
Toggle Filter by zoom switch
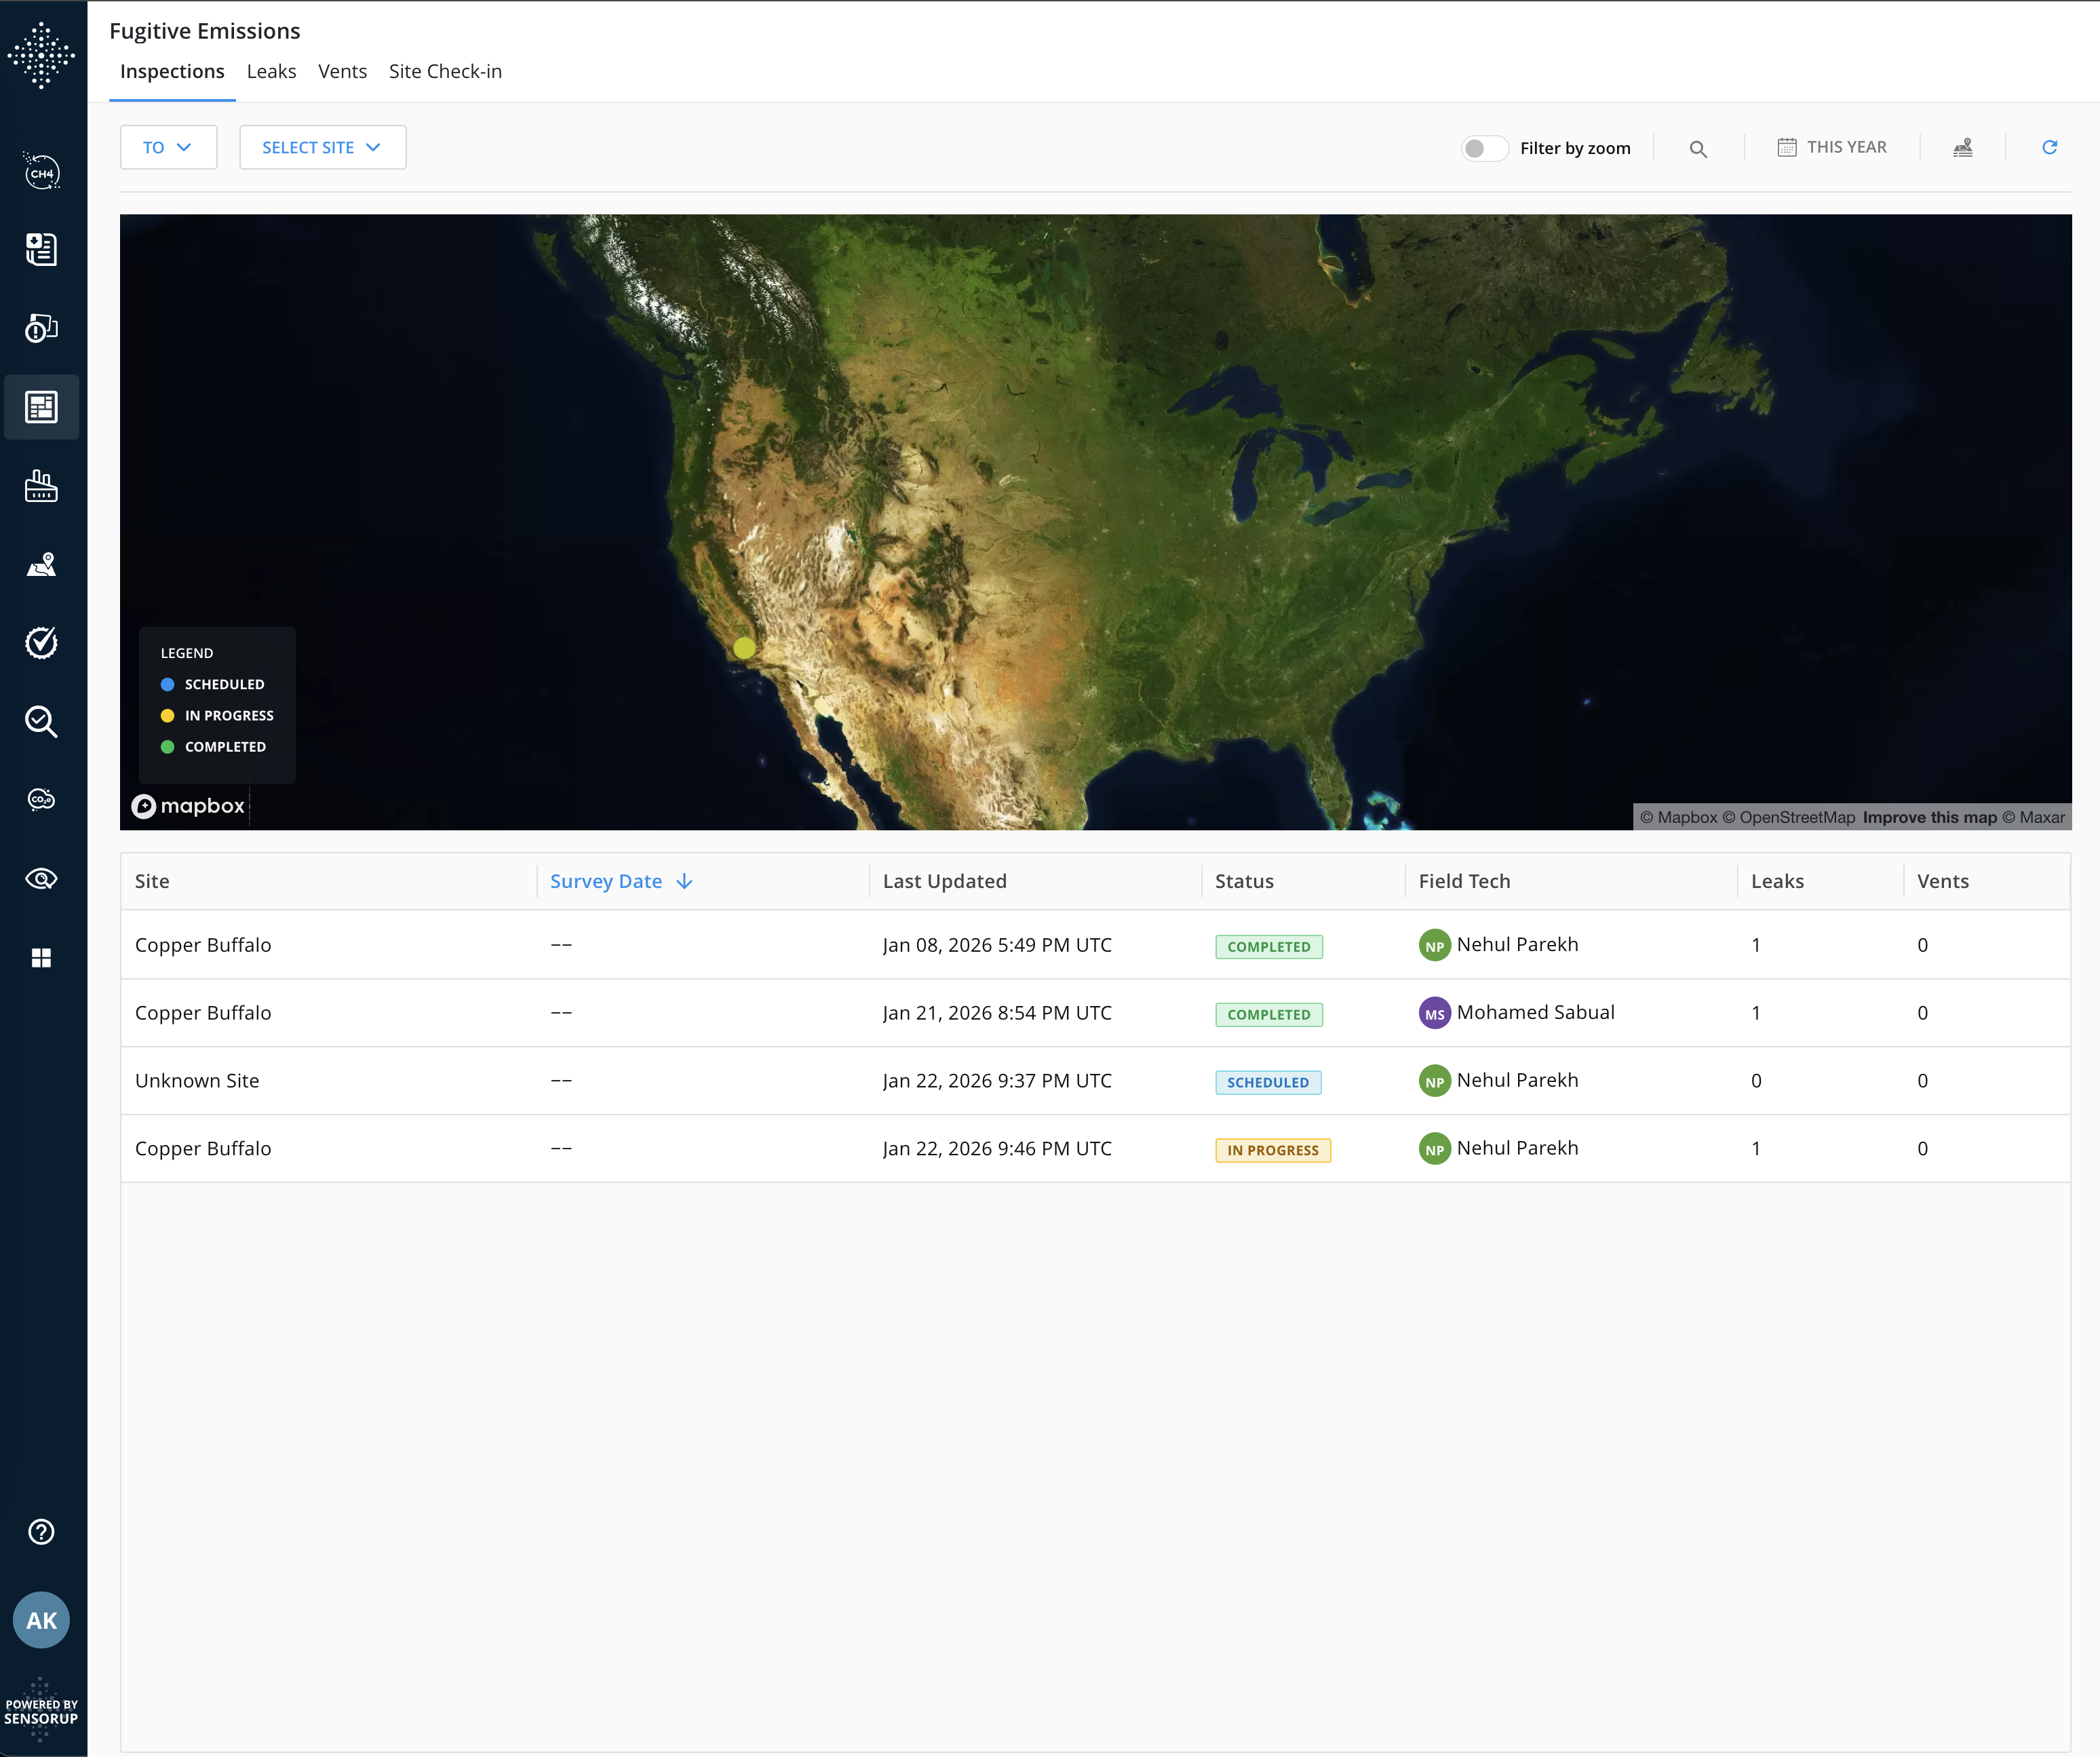tap(1484, 148)
